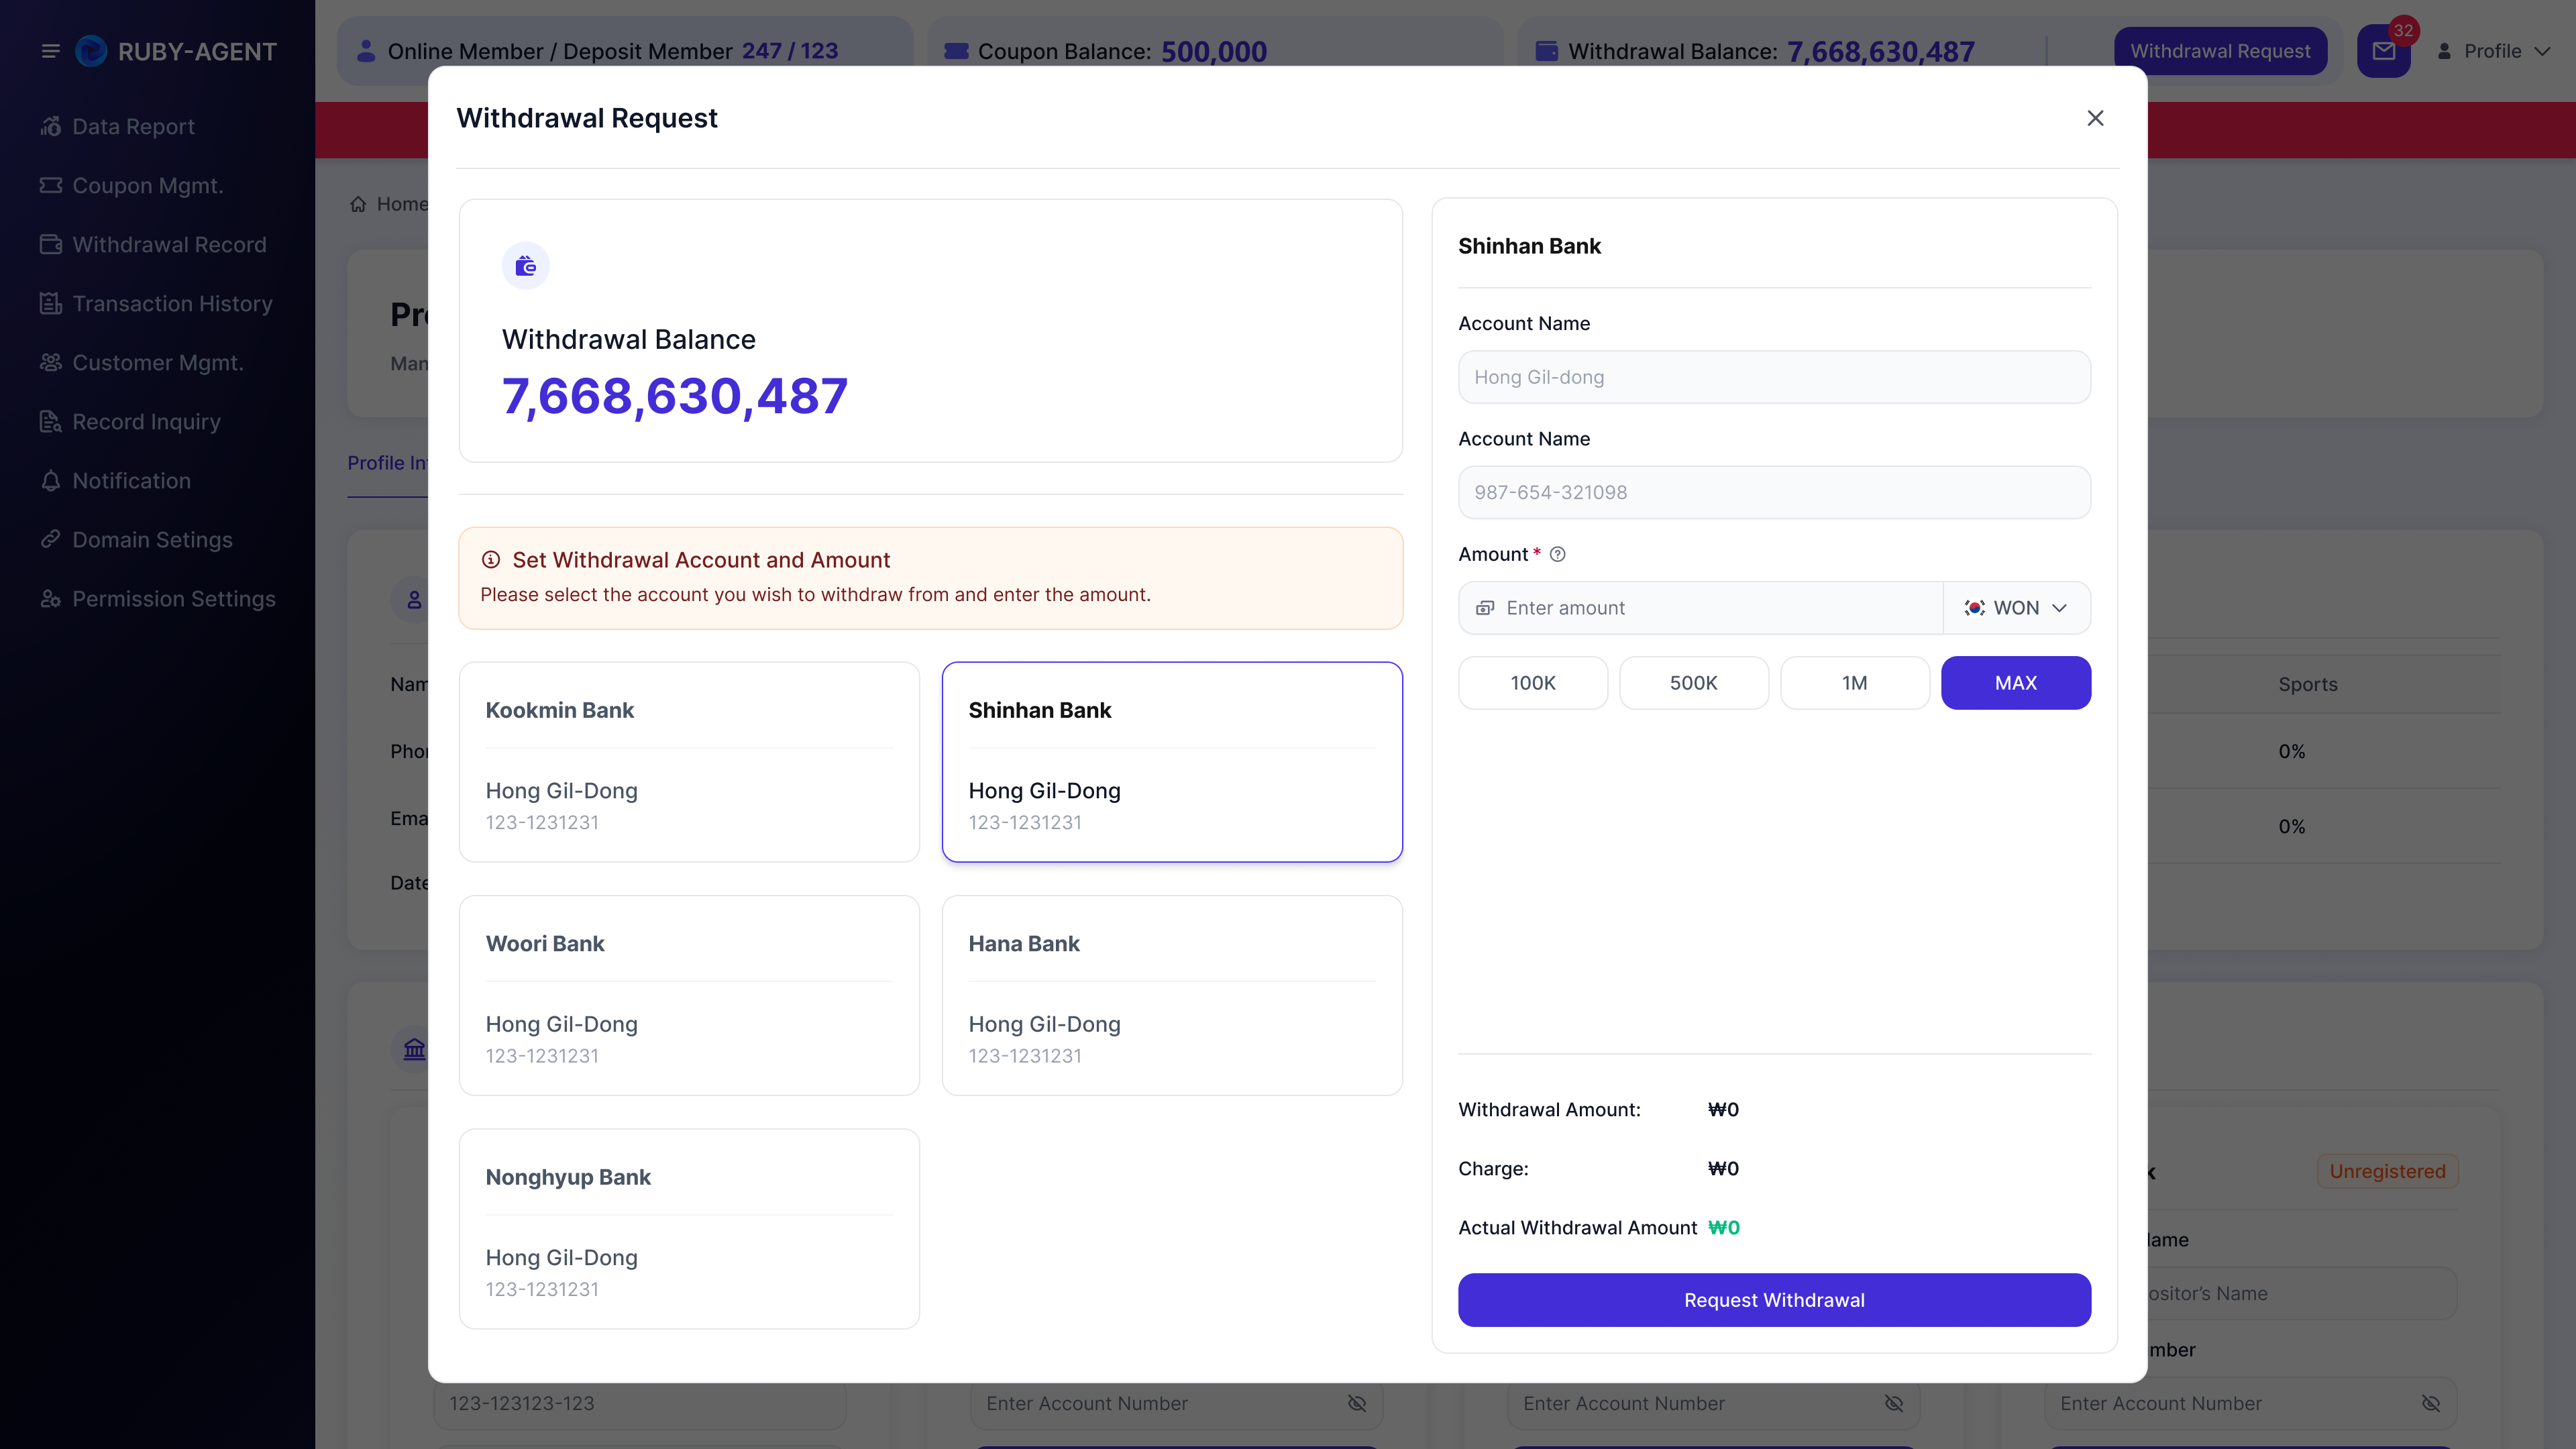Image resolution: width=2576 pixels, height=1449 pixels.
Task: Click the money icon in amount field
Action: 1485,608
